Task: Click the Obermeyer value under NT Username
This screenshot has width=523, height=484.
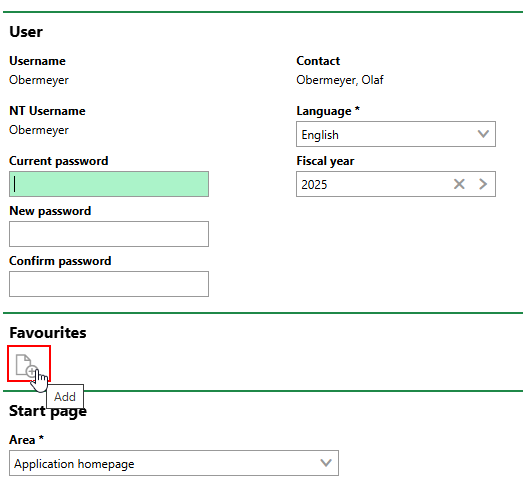Action: (39, 130)
